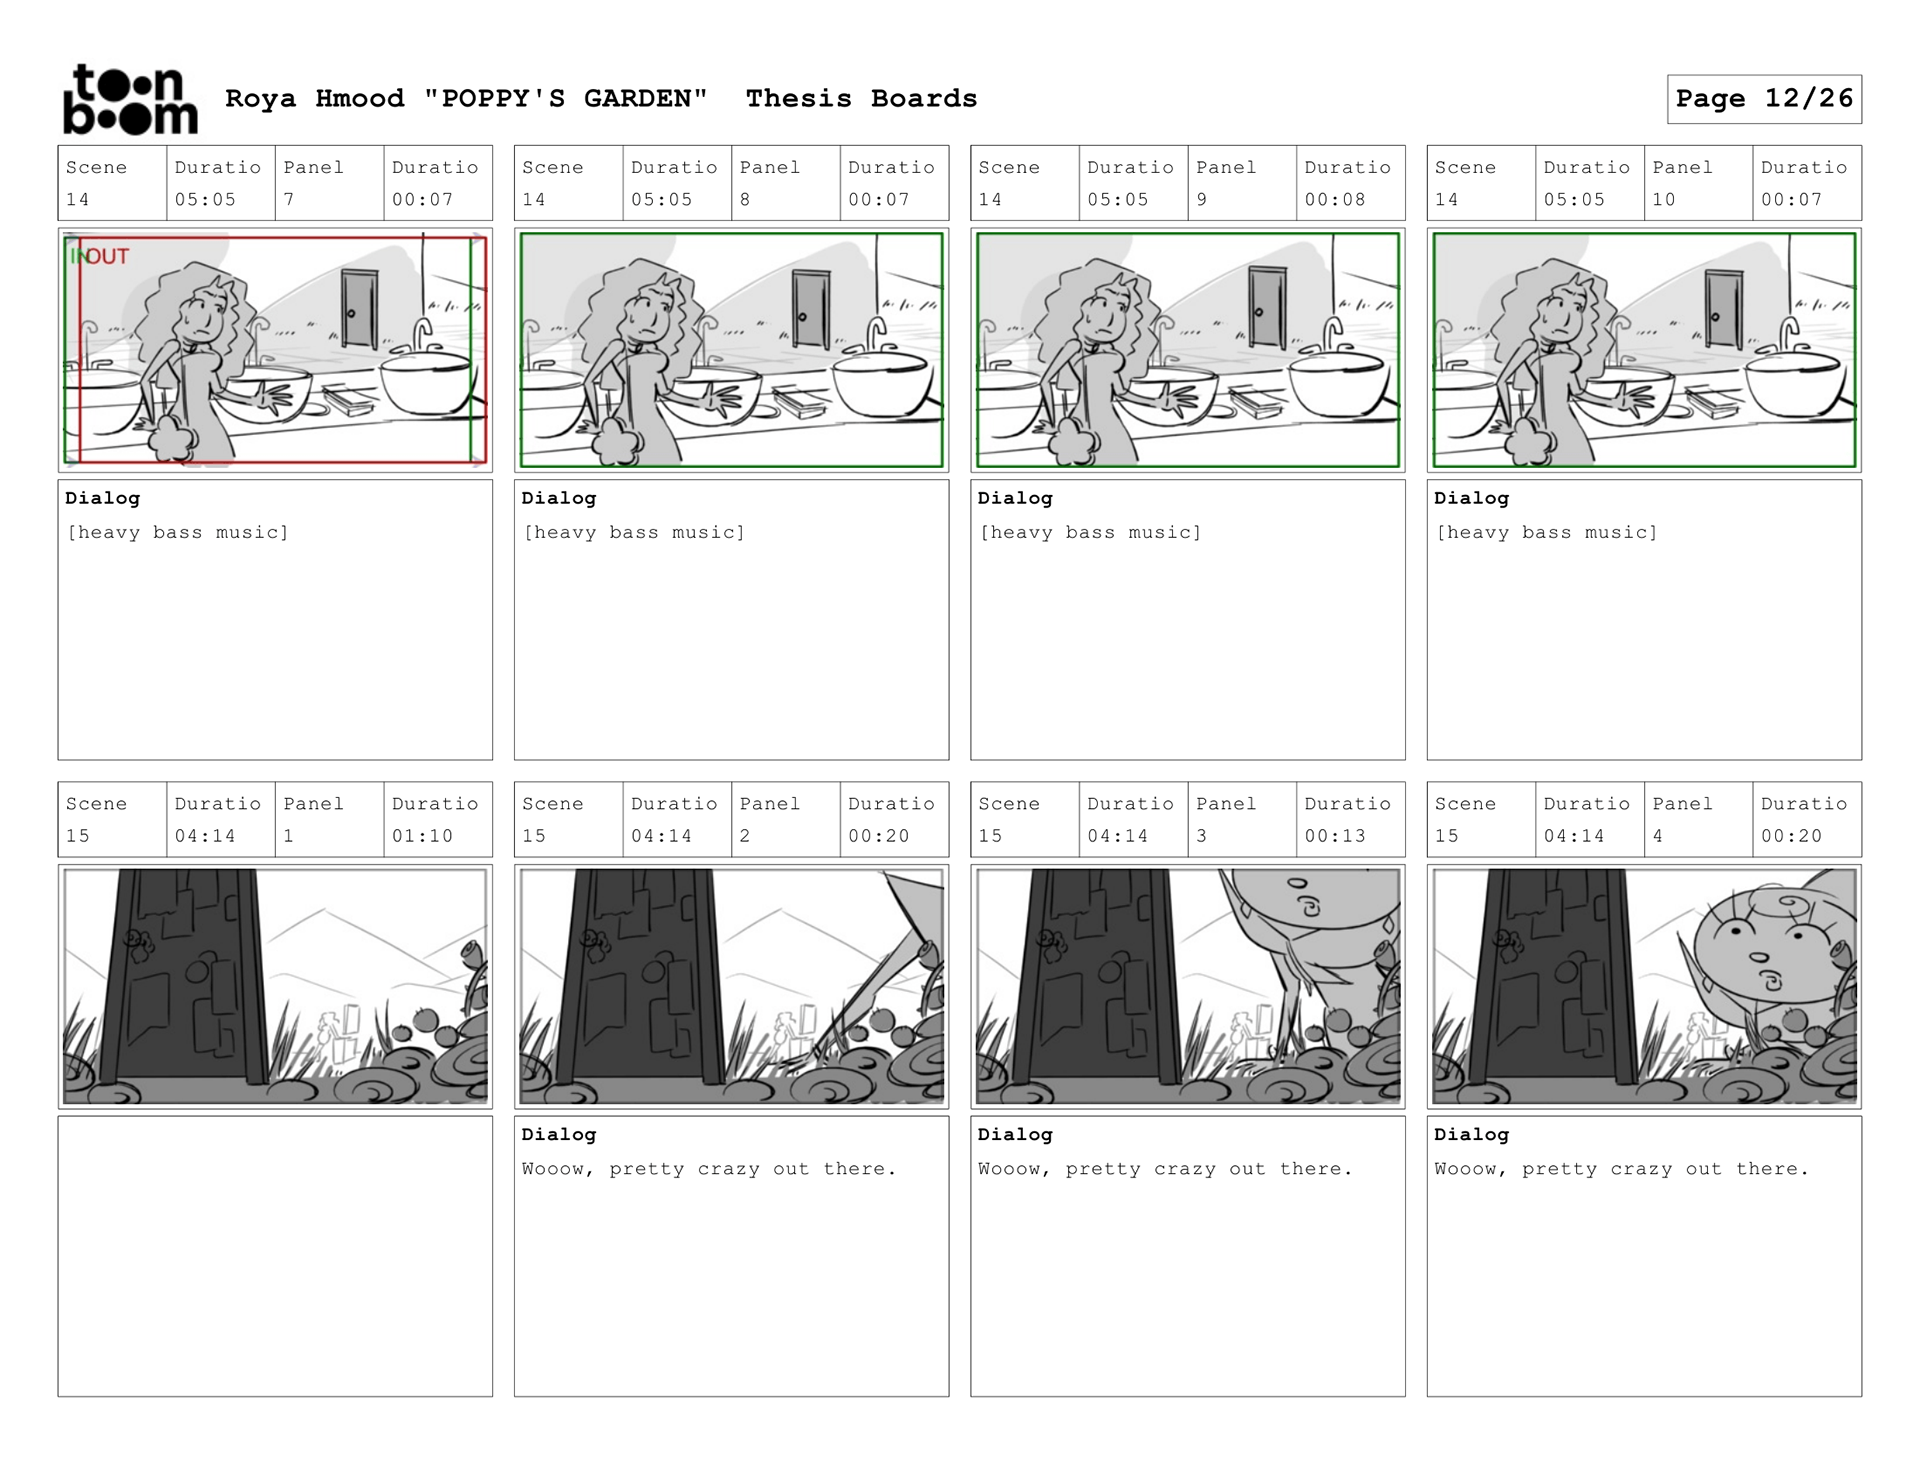Select Scene 14 Panel 10 storyboard image
1920x1484 pixels.
1644,350
